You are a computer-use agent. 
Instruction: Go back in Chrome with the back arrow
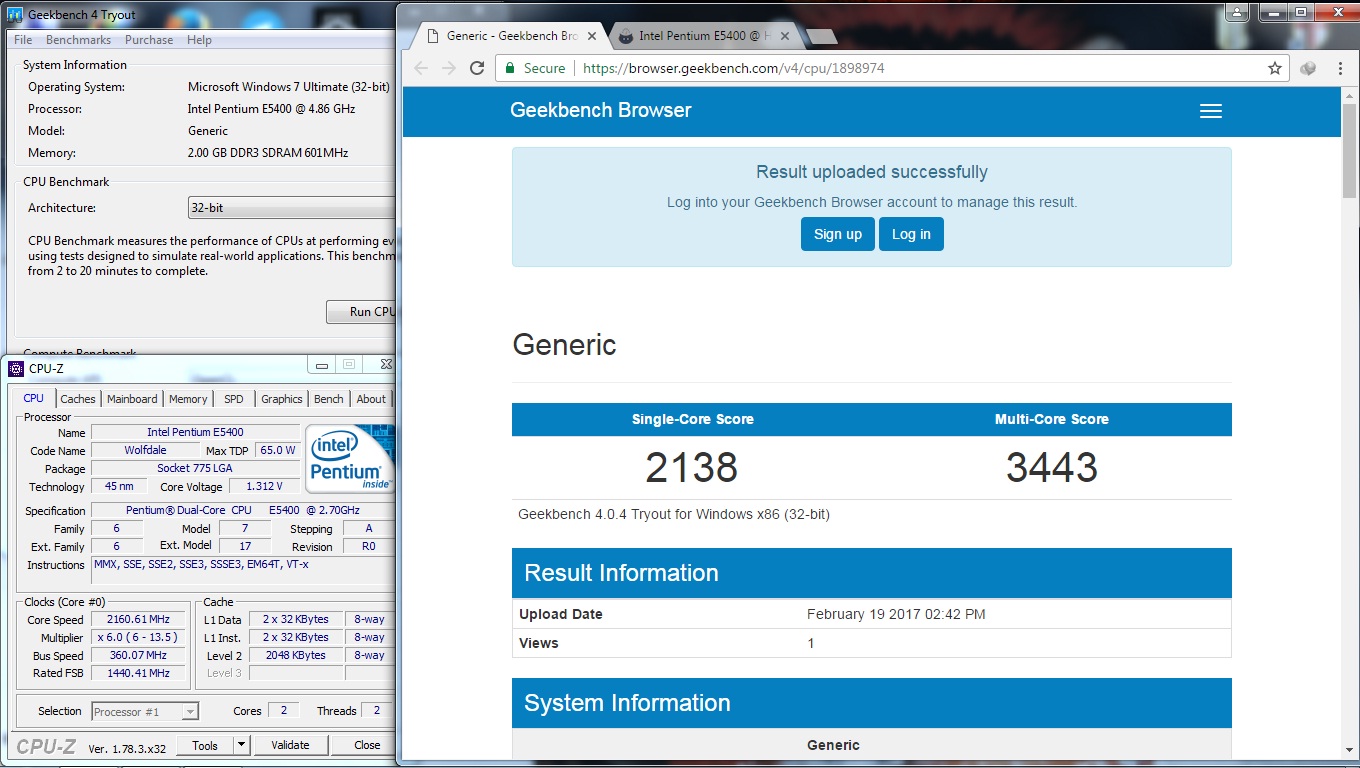coord(421,68)
